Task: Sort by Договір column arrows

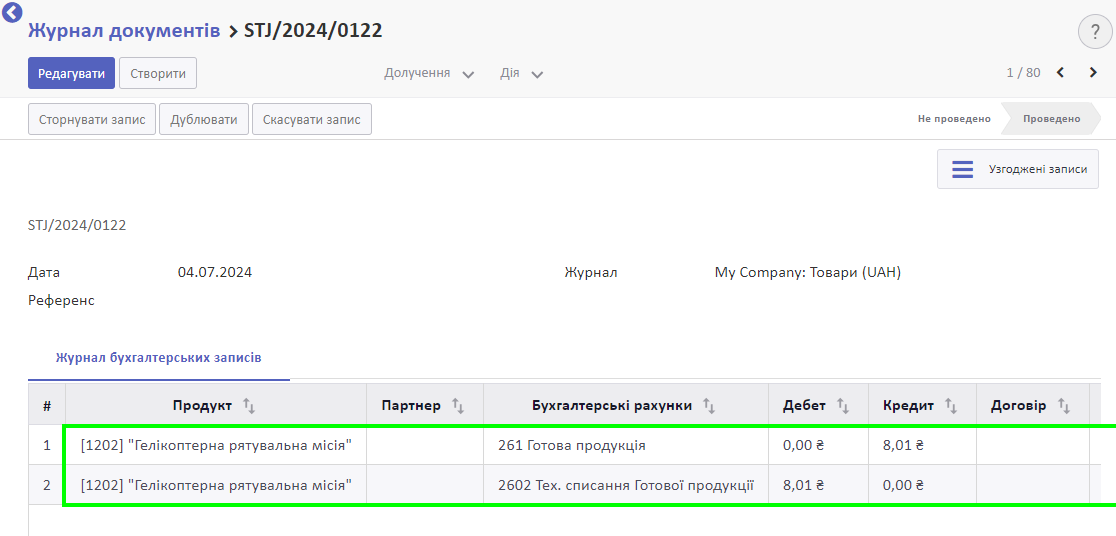Action: [x=1064, y=406]
